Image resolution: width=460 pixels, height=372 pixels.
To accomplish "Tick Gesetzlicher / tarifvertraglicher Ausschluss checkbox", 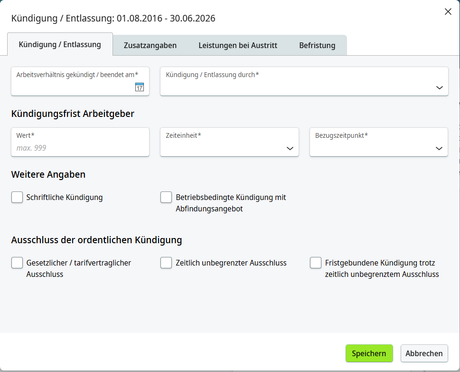I will 17,263.
